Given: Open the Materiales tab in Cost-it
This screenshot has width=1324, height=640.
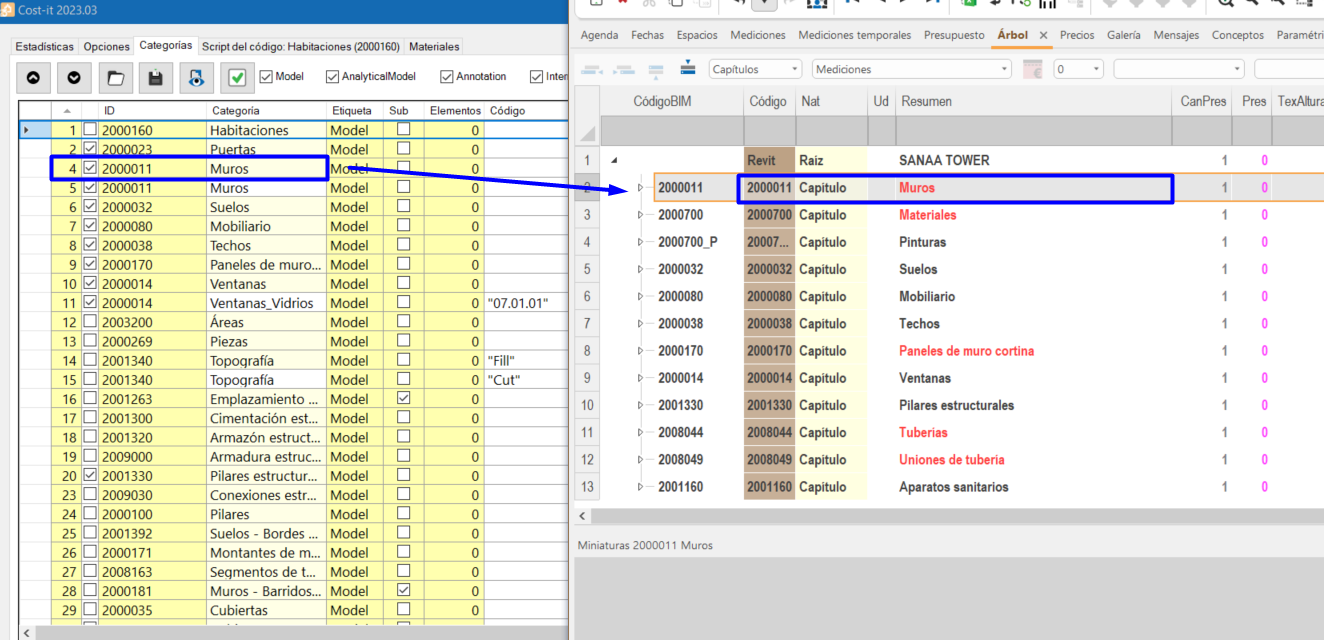Looking at the screenshot, I should click(434, 47).
